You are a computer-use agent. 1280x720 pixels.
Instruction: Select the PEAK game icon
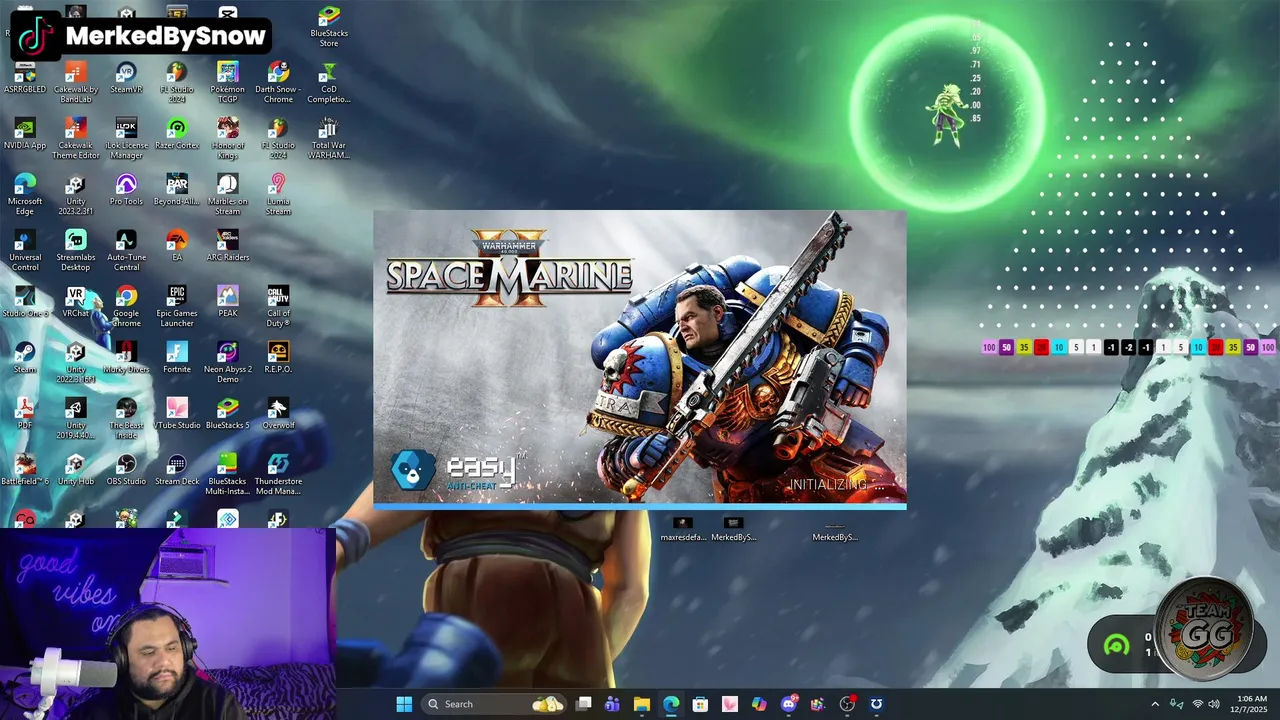coord(228,301)
